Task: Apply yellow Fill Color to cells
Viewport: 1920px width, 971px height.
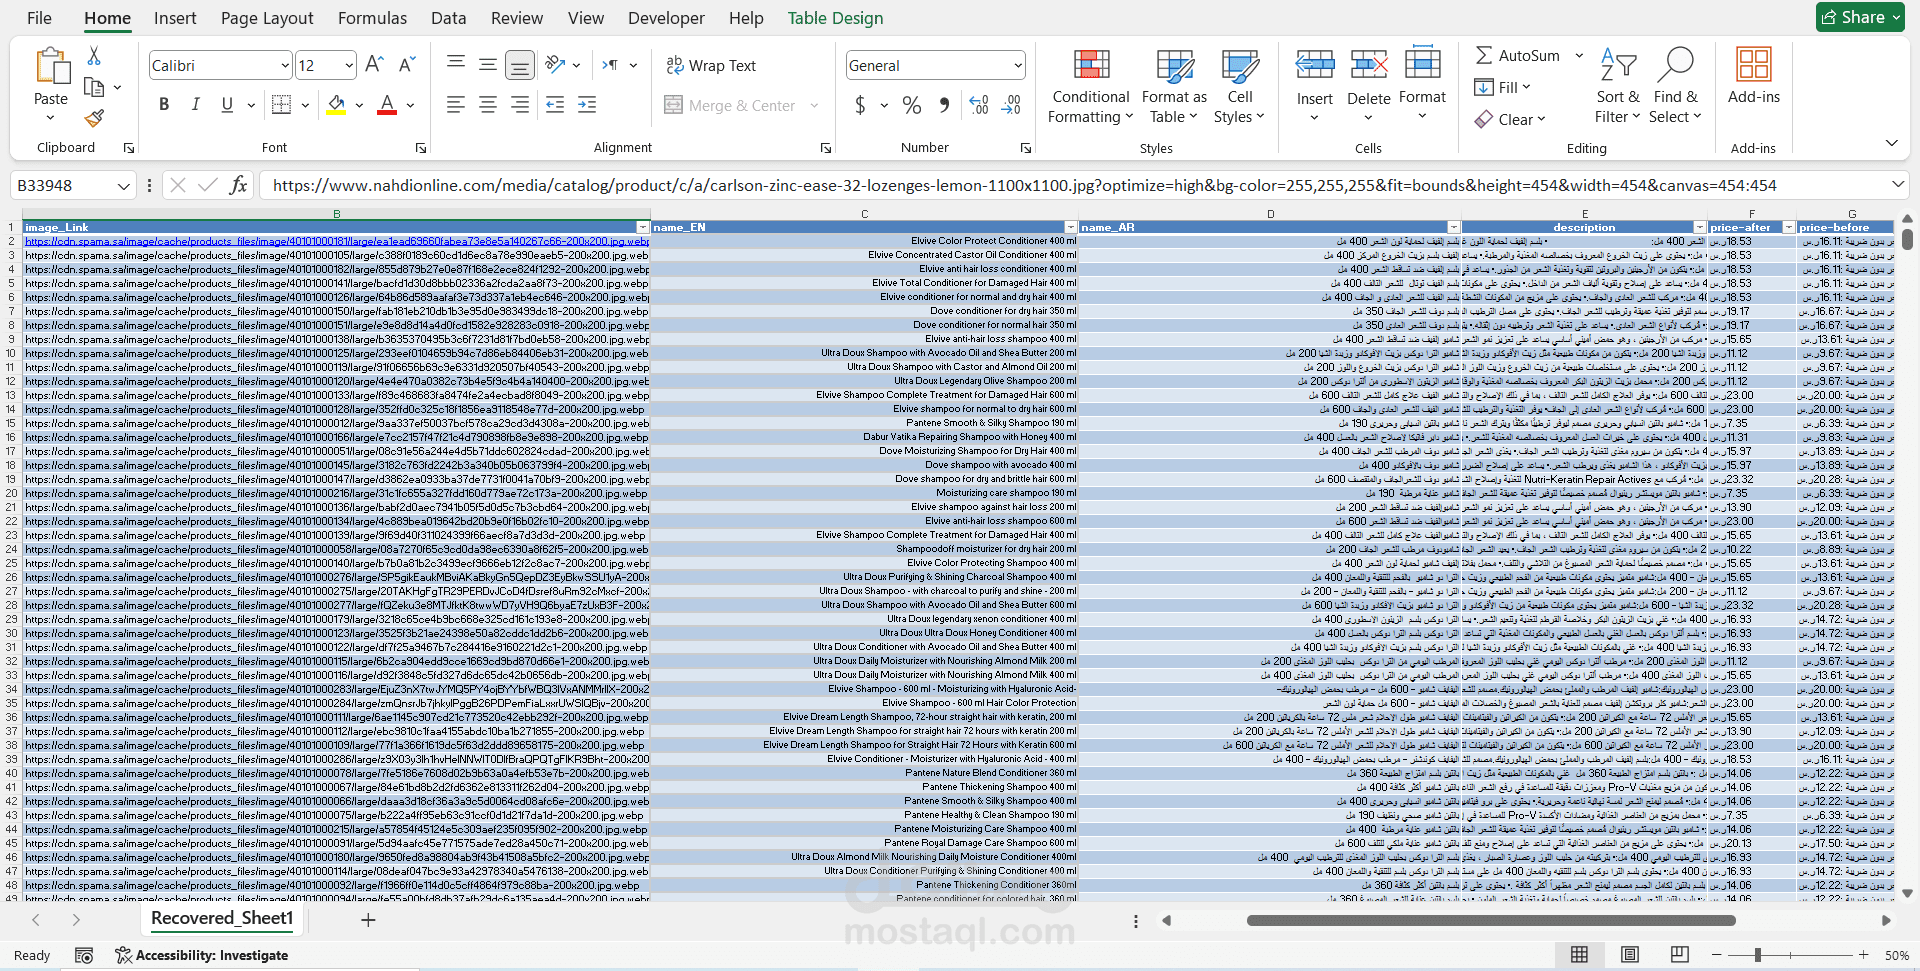Action: [336, 104]
